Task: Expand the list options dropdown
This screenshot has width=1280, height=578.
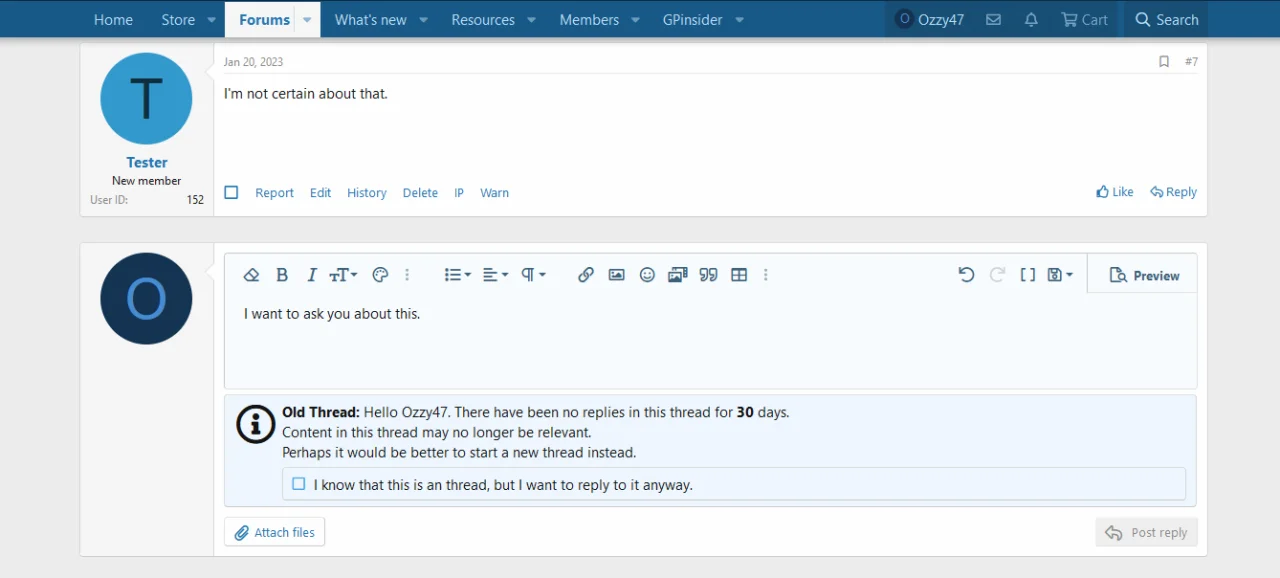Action: point(457,275)
